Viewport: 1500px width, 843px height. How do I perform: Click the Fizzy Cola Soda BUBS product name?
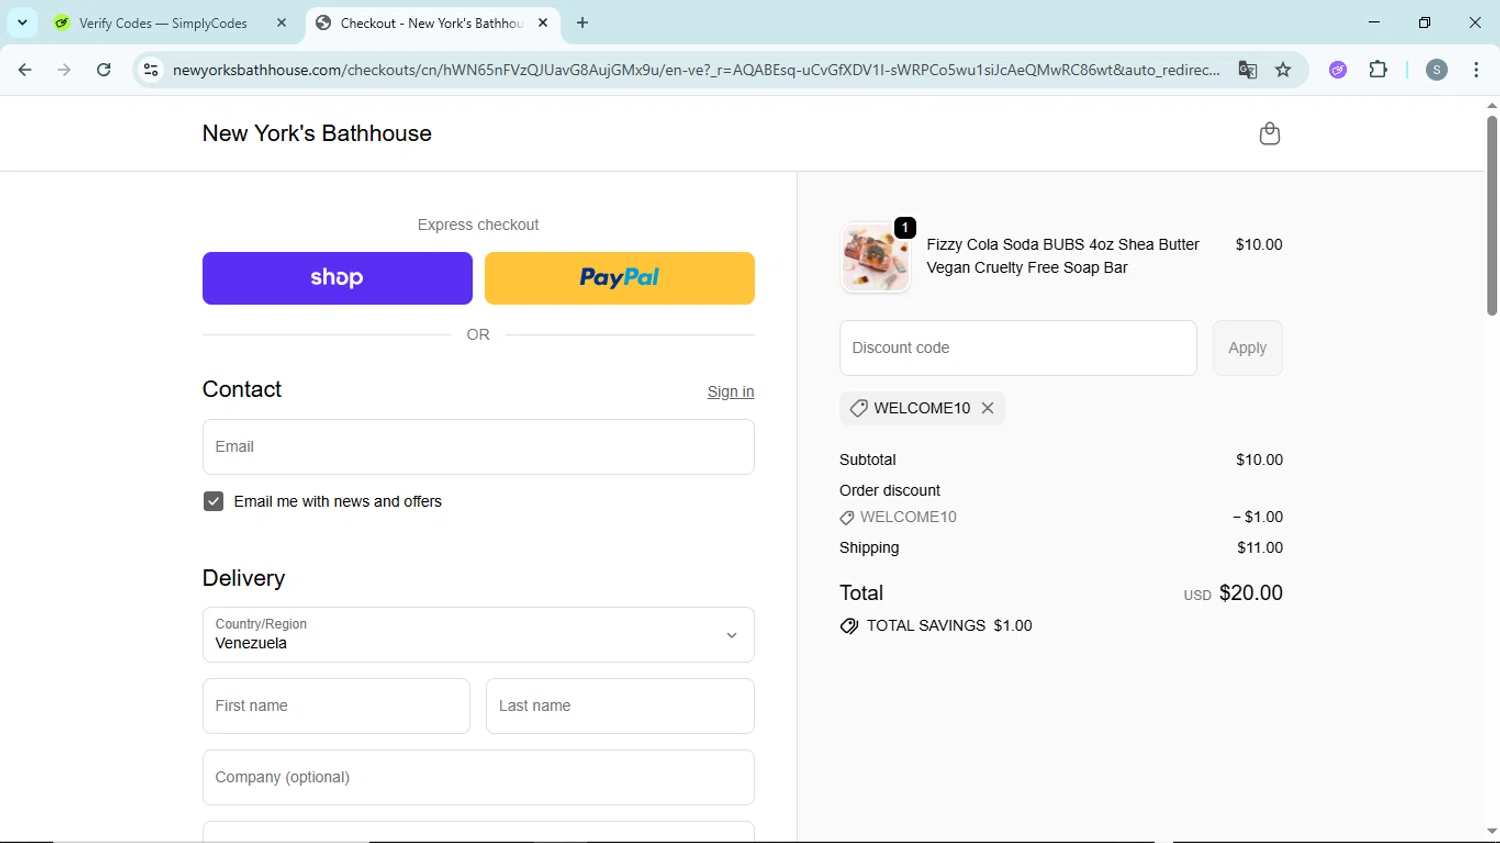pyautogui.click(x=1063, y=256)
